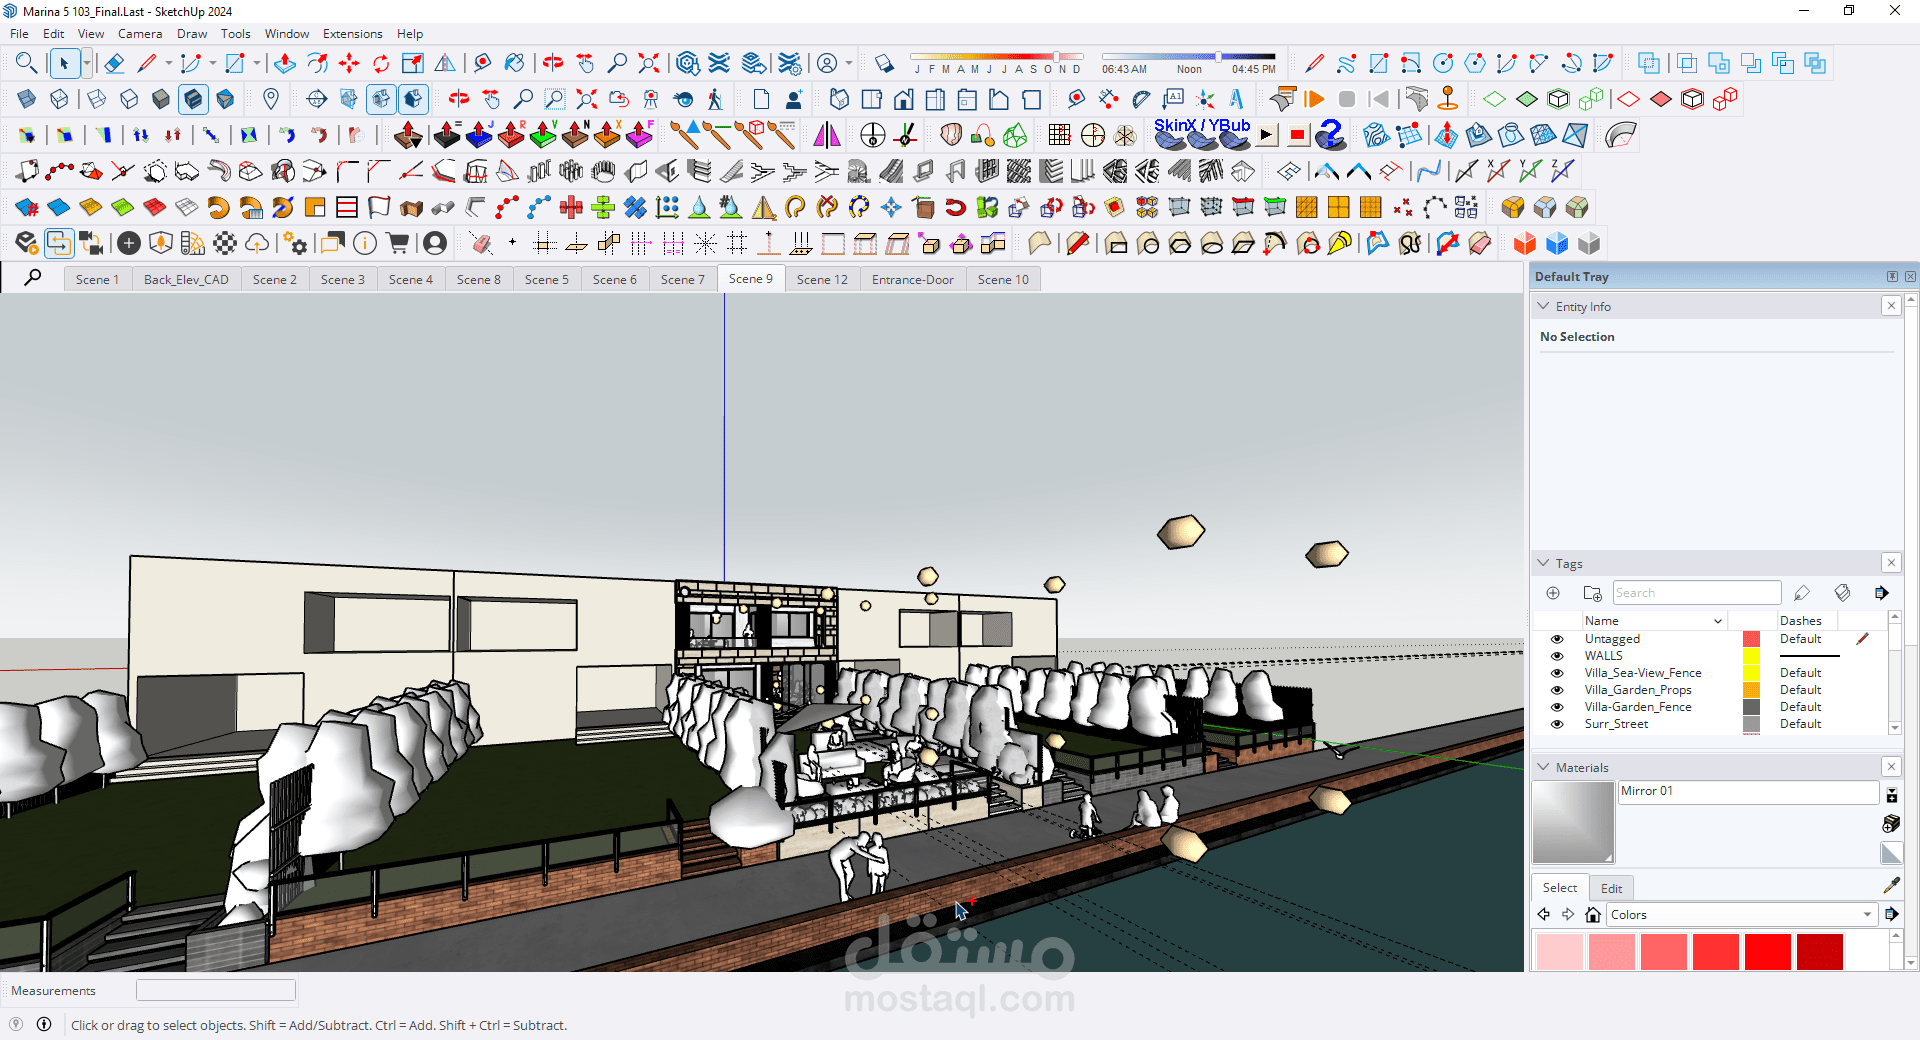1920x1040 pixels.
Task: Sort tags by the Name column header
Action: click(1653, 621)
